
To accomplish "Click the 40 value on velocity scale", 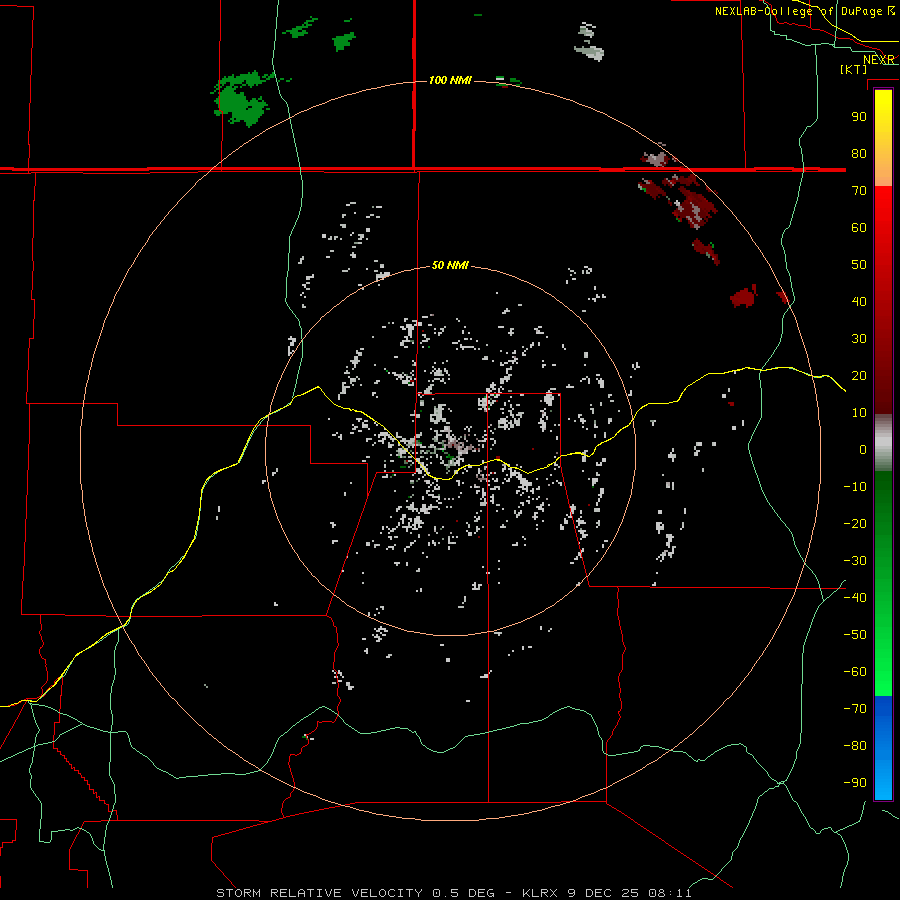I will point(859,302).
